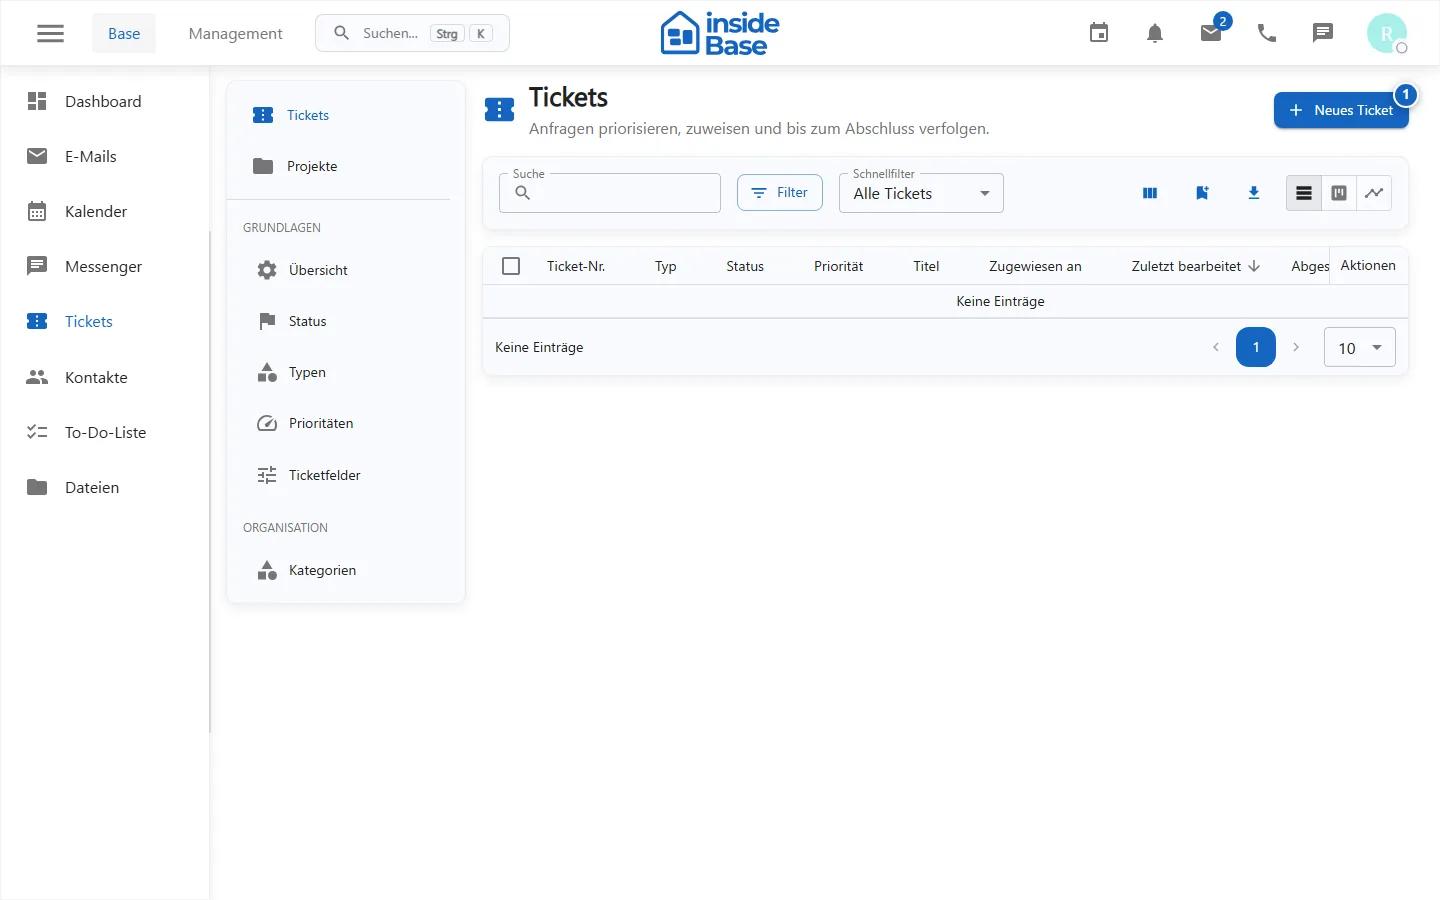Open Dateien in sidebar
This screenshot has width=1440, height=900.
[x=104, y=487]
